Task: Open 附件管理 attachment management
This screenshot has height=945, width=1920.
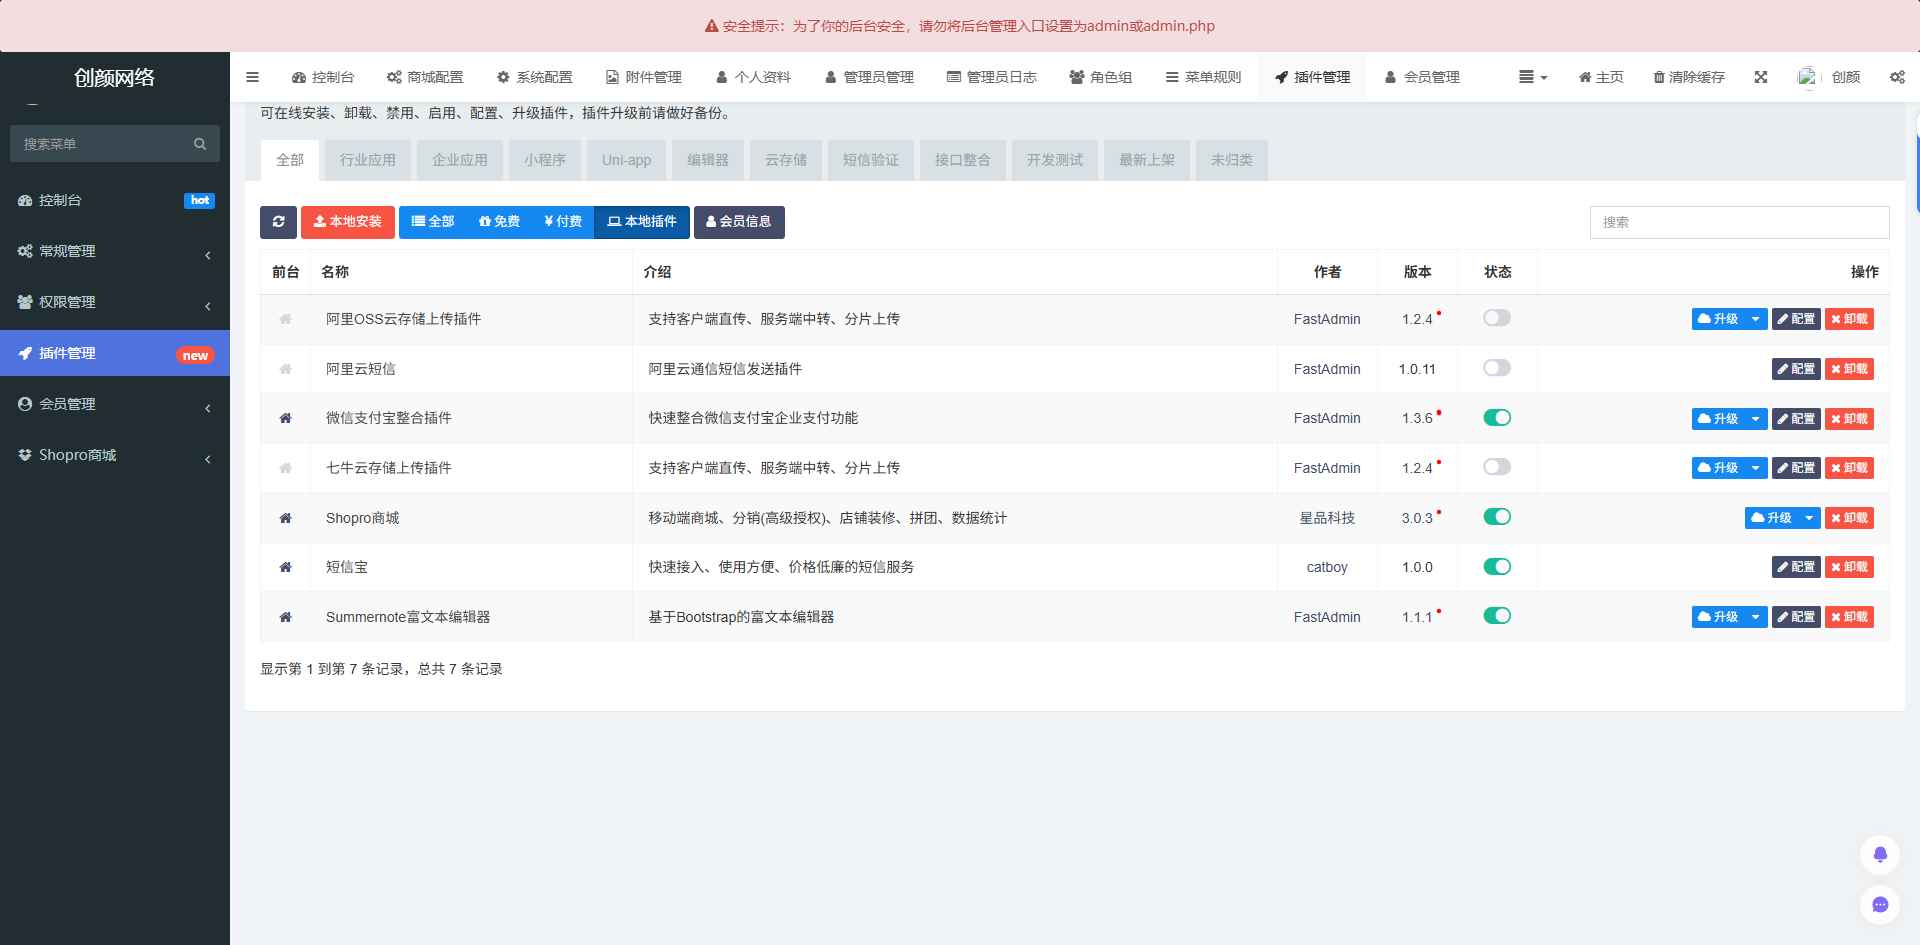Action: point(643,76)
